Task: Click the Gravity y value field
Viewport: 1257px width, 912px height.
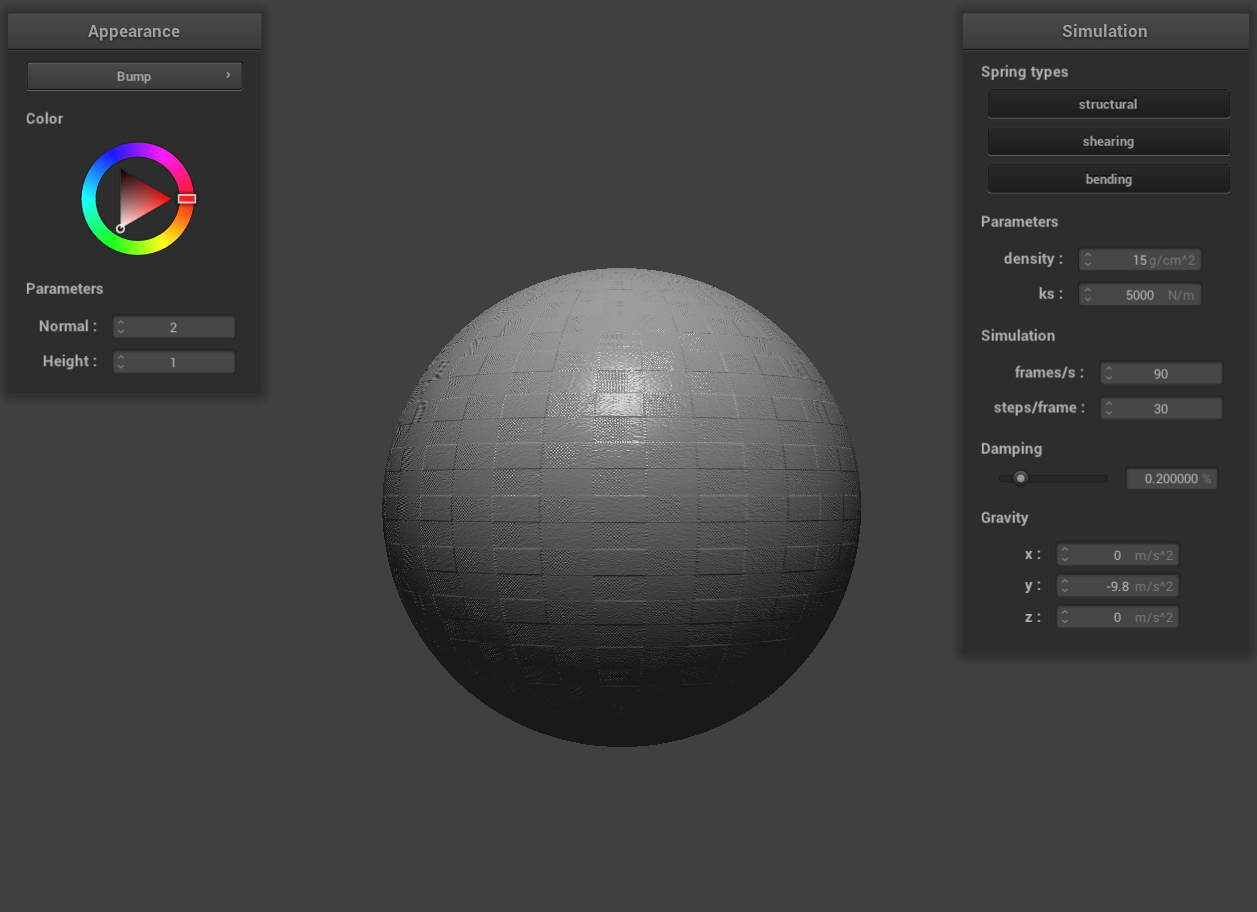Action: coord(1117,586)
